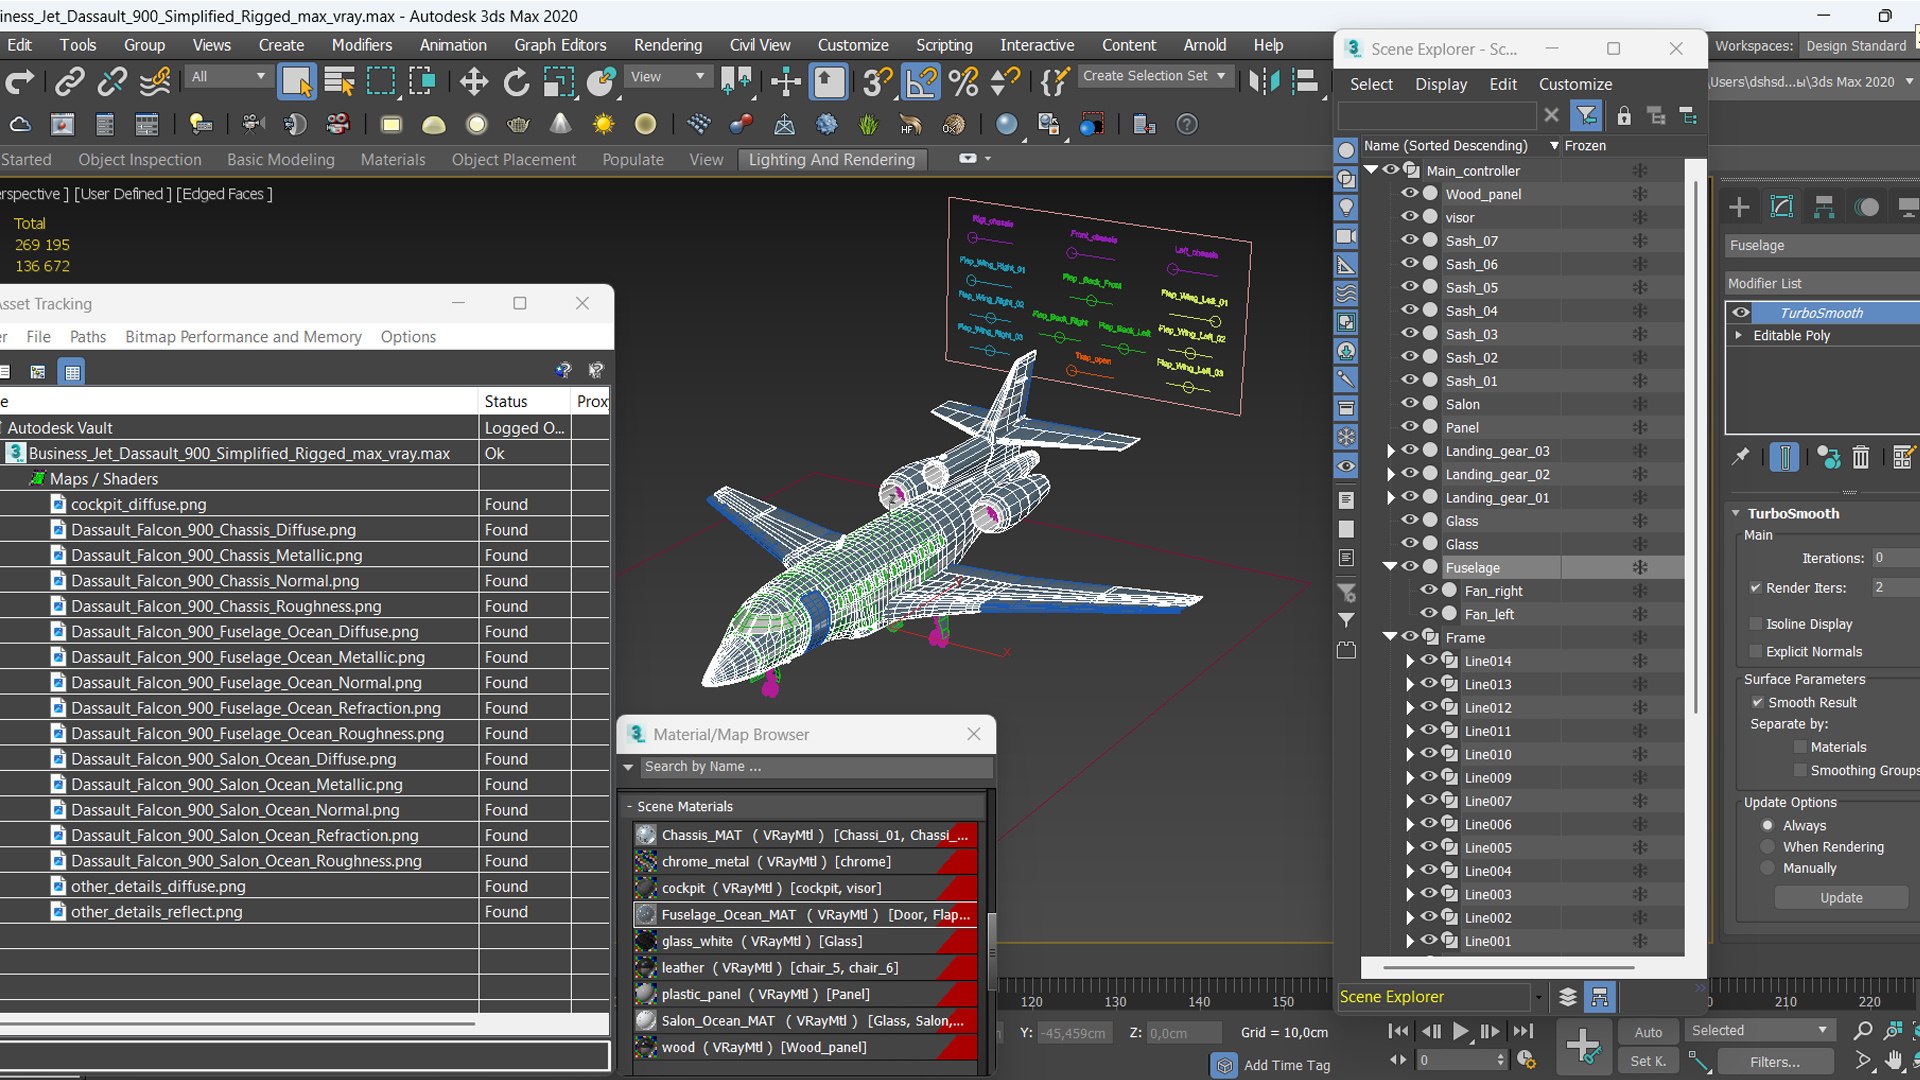Image resolution: width=1920 pixels, height=1080 pixels.
Task: Click the Auto key button
Action: [x=1648, y=1032]
